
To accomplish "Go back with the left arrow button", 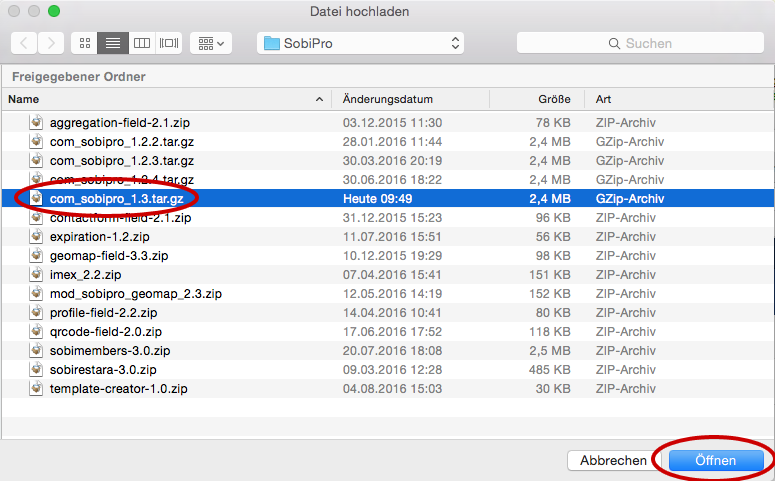I will tap(24, 44).
